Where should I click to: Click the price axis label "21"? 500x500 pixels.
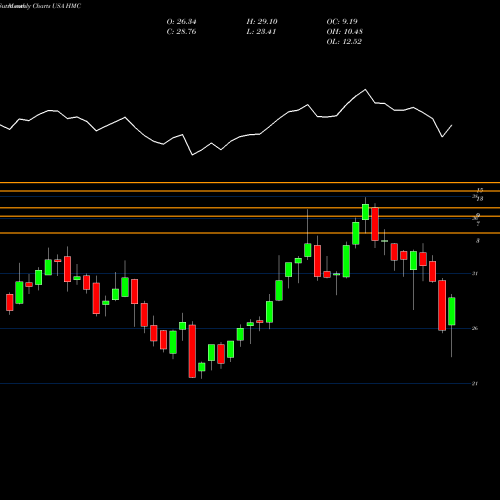pyautogui.click(x=475, y=384)
